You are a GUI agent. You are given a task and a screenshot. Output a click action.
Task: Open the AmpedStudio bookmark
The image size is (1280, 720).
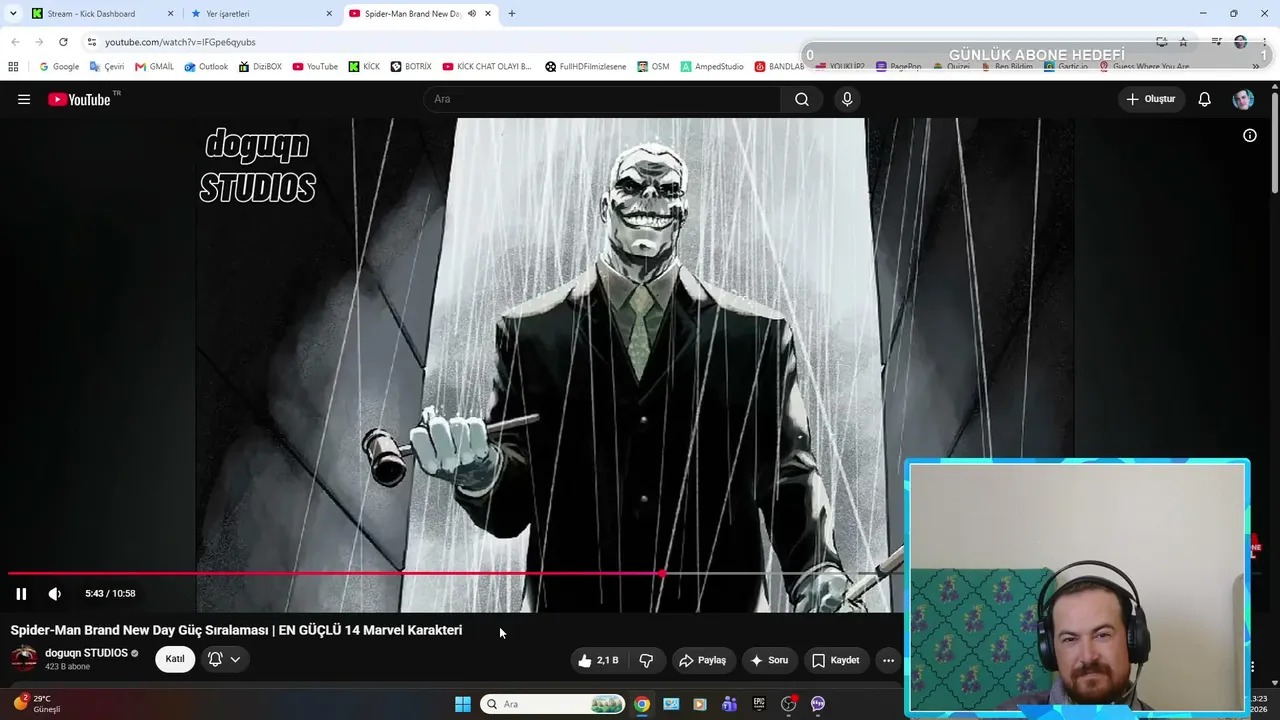pyautogui.click(x=712, y=67)
